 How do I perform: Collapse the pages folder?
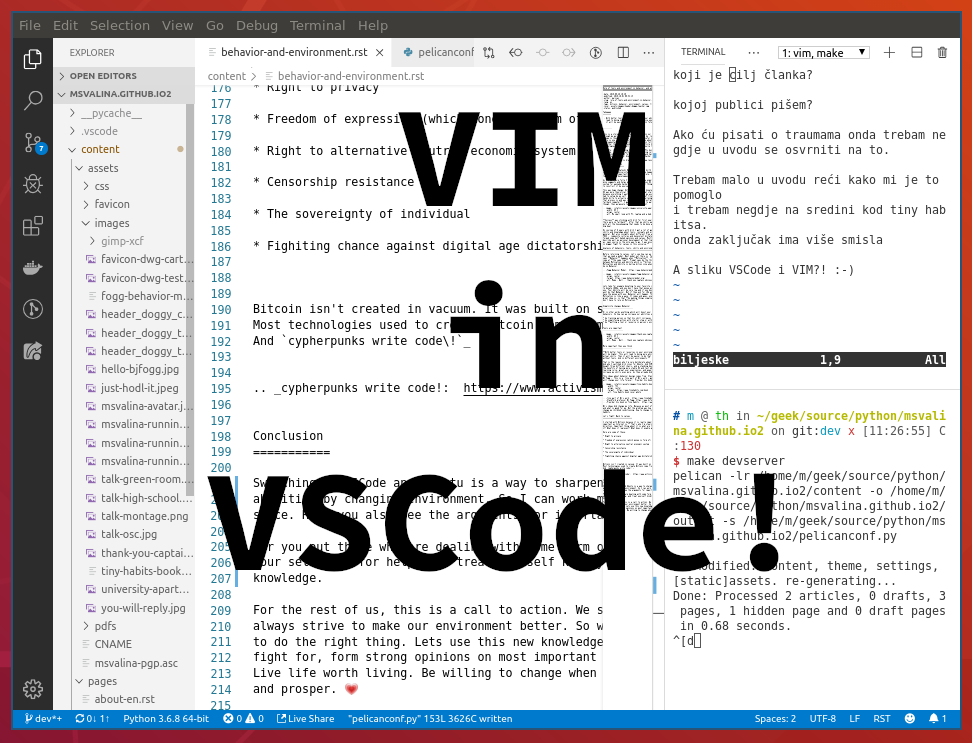[124, 681]
